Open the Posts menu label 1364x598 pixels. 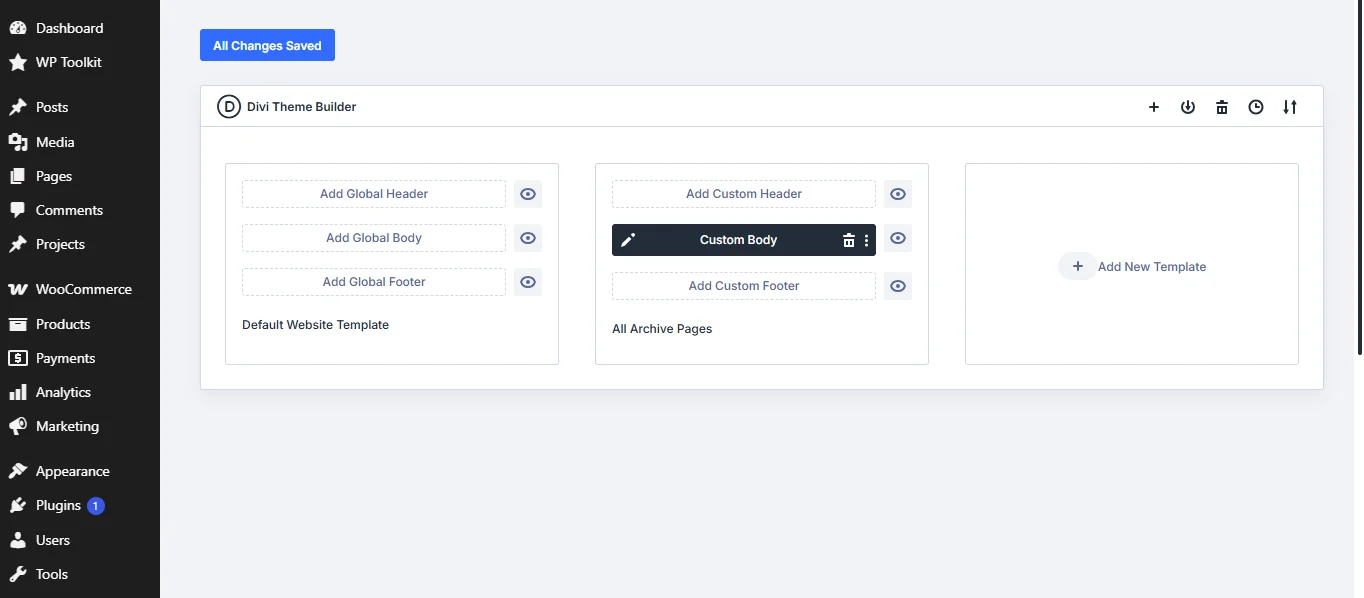click(52, 107)
